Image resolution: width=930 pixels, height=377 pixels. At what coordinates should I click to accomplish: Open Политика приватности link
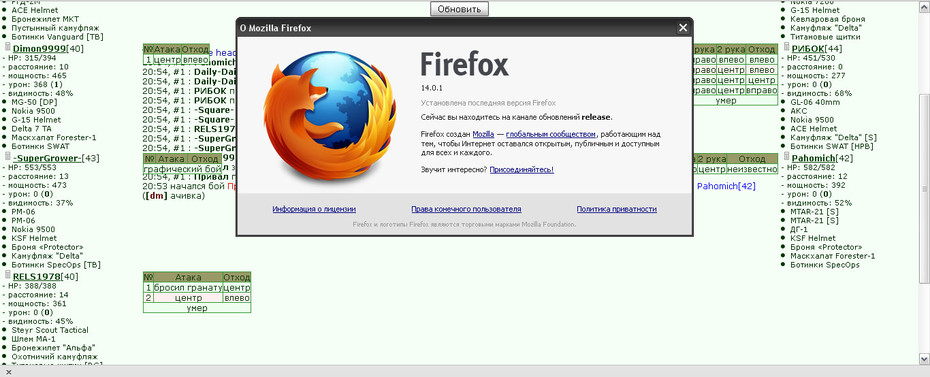coord(617,209)
